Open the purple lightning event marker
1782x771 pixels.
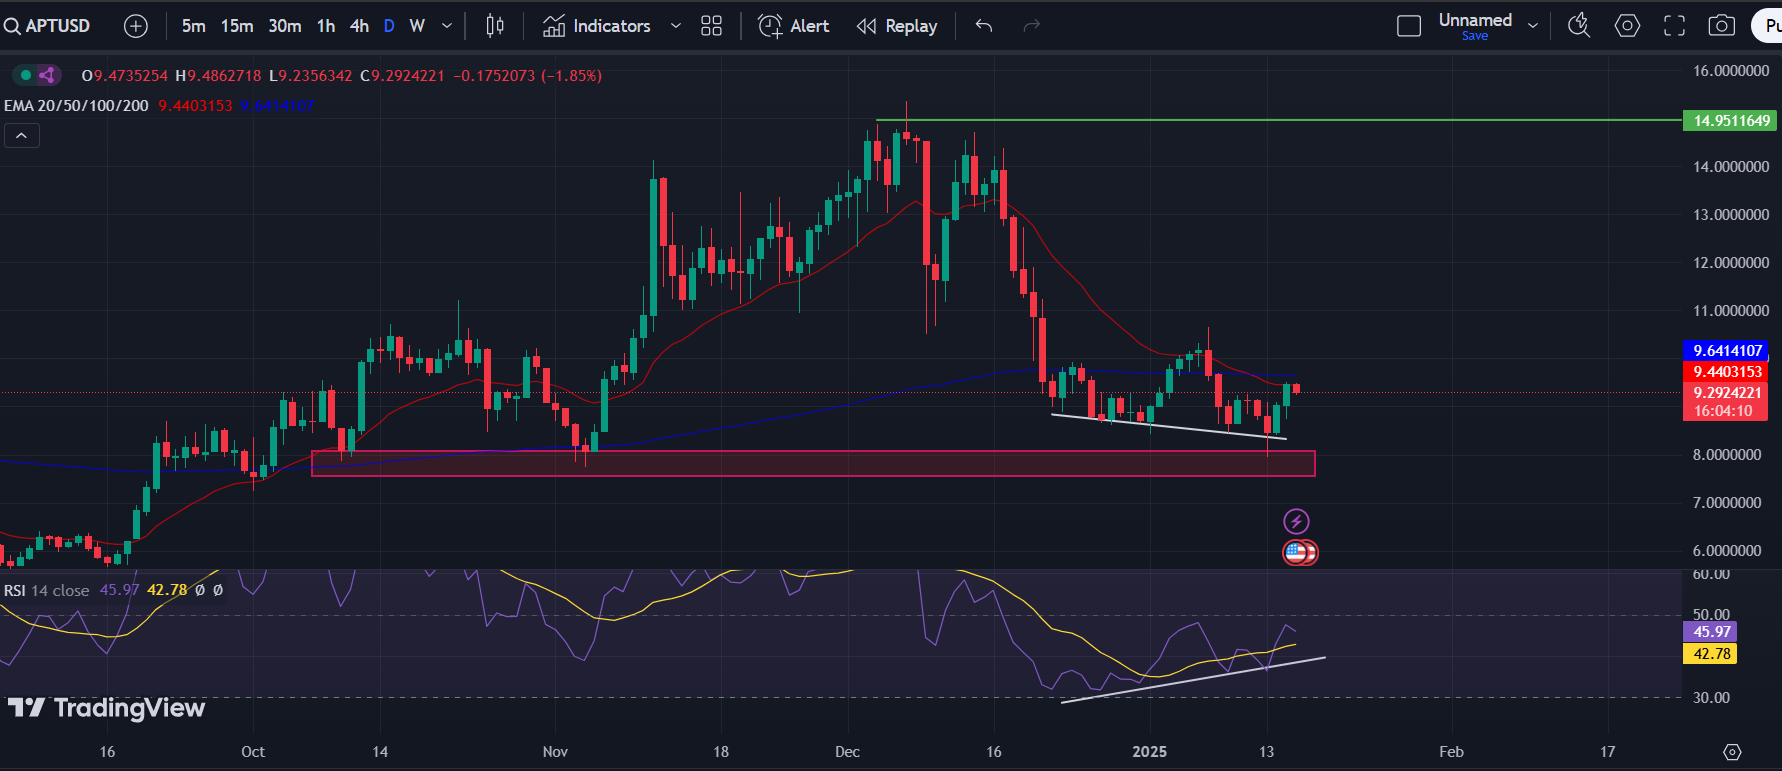coord(1296,521)
